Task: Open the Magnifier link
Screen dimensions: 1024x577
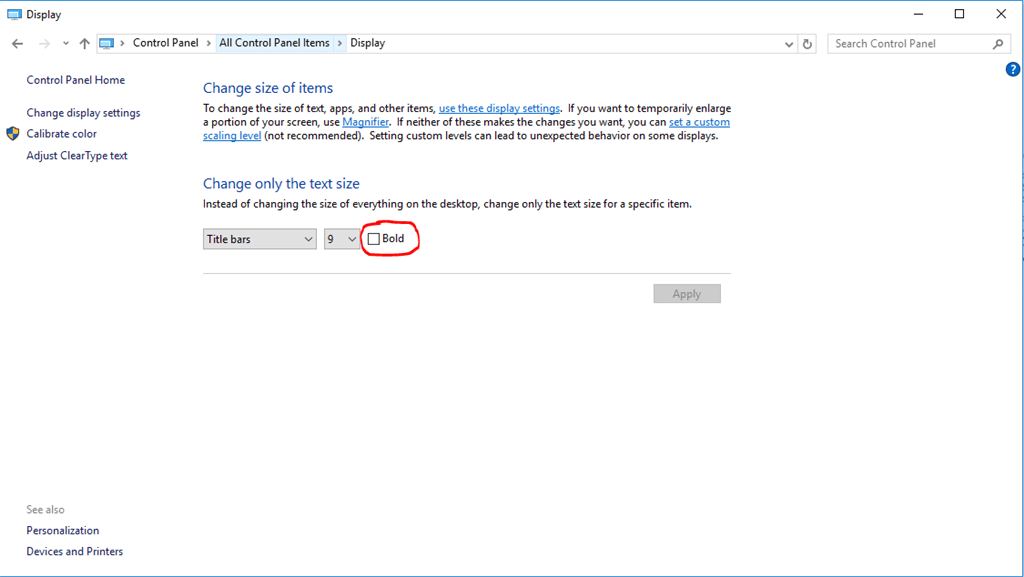Action: pyautogui.click(x=365, y=122)
